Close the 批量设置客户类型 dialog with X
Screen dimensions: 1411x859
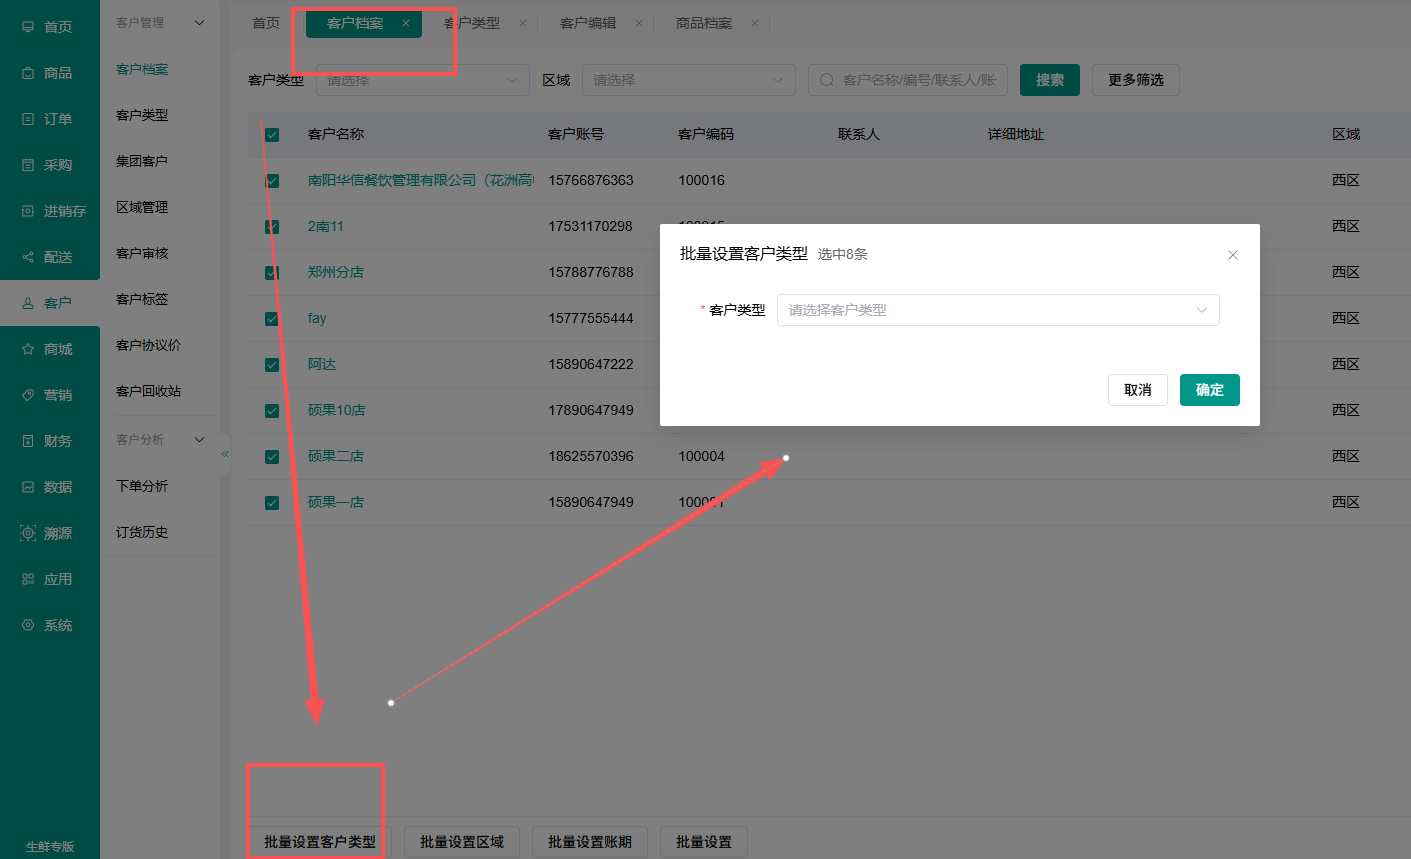[1233, 255]
